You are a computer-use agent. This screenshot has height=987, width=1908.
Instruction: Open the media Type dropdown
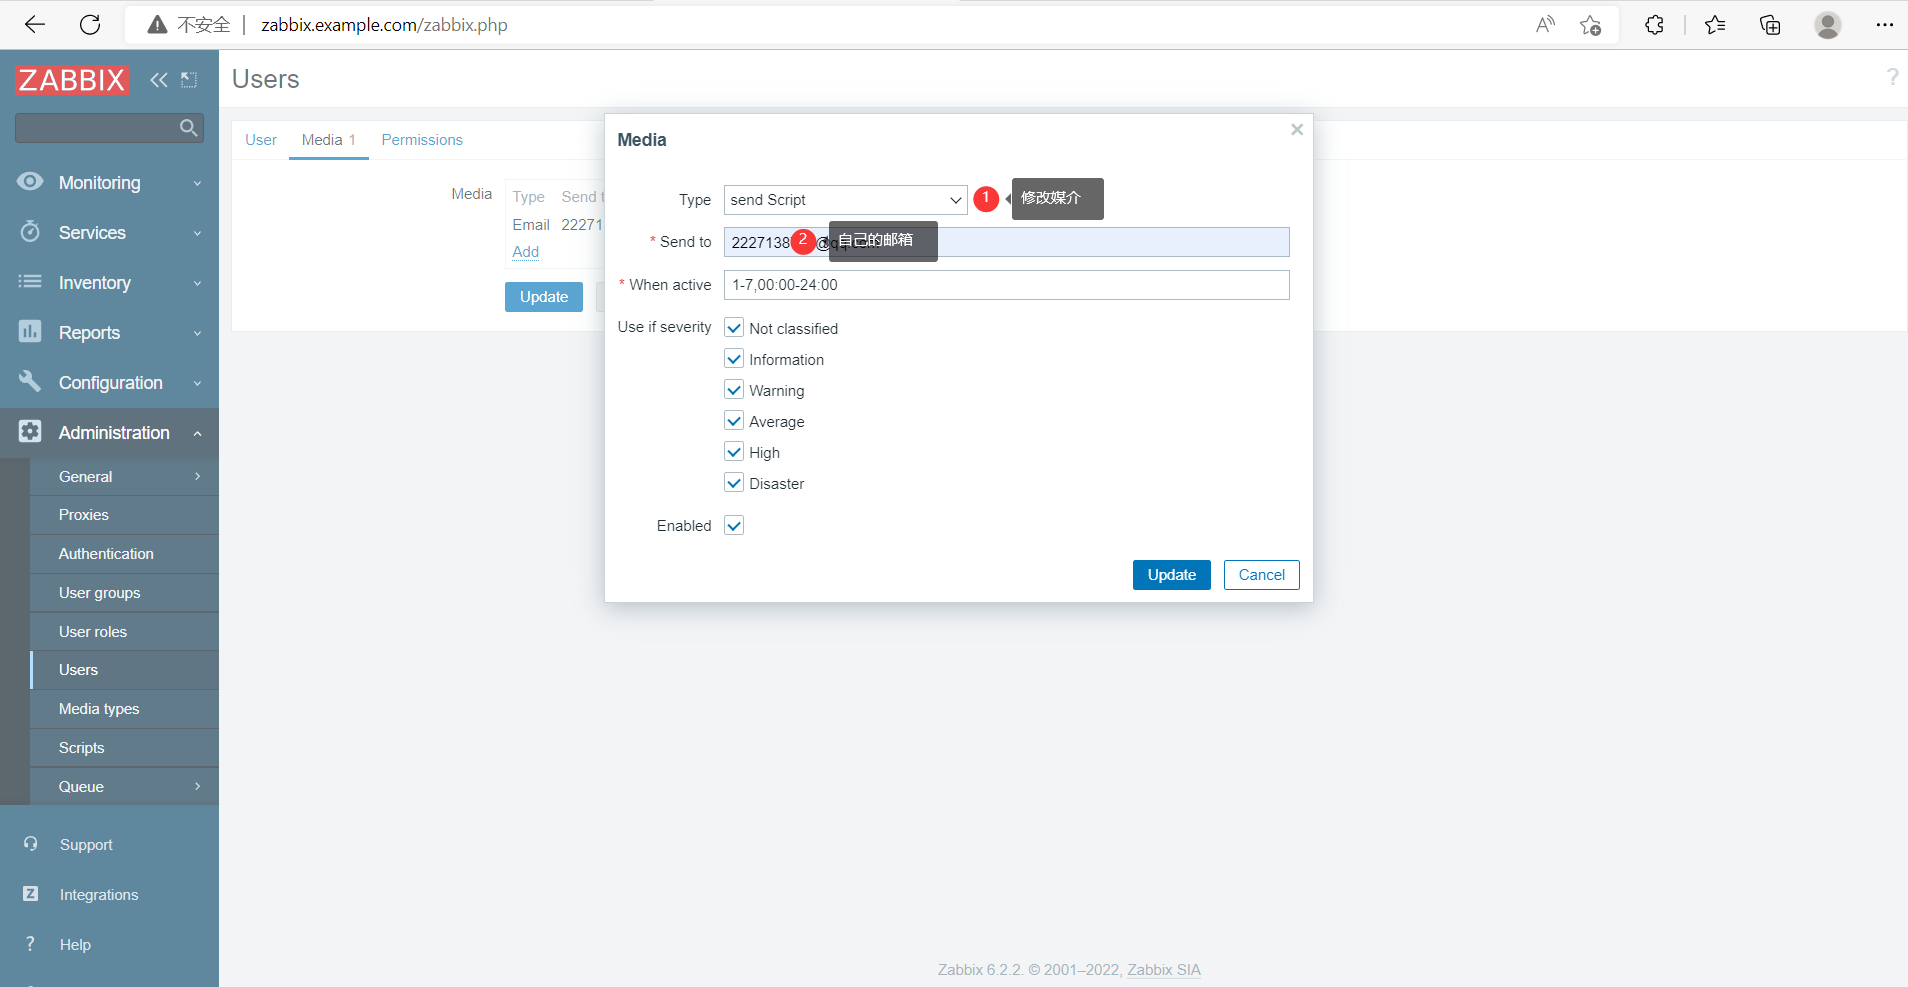click(845, 200)
